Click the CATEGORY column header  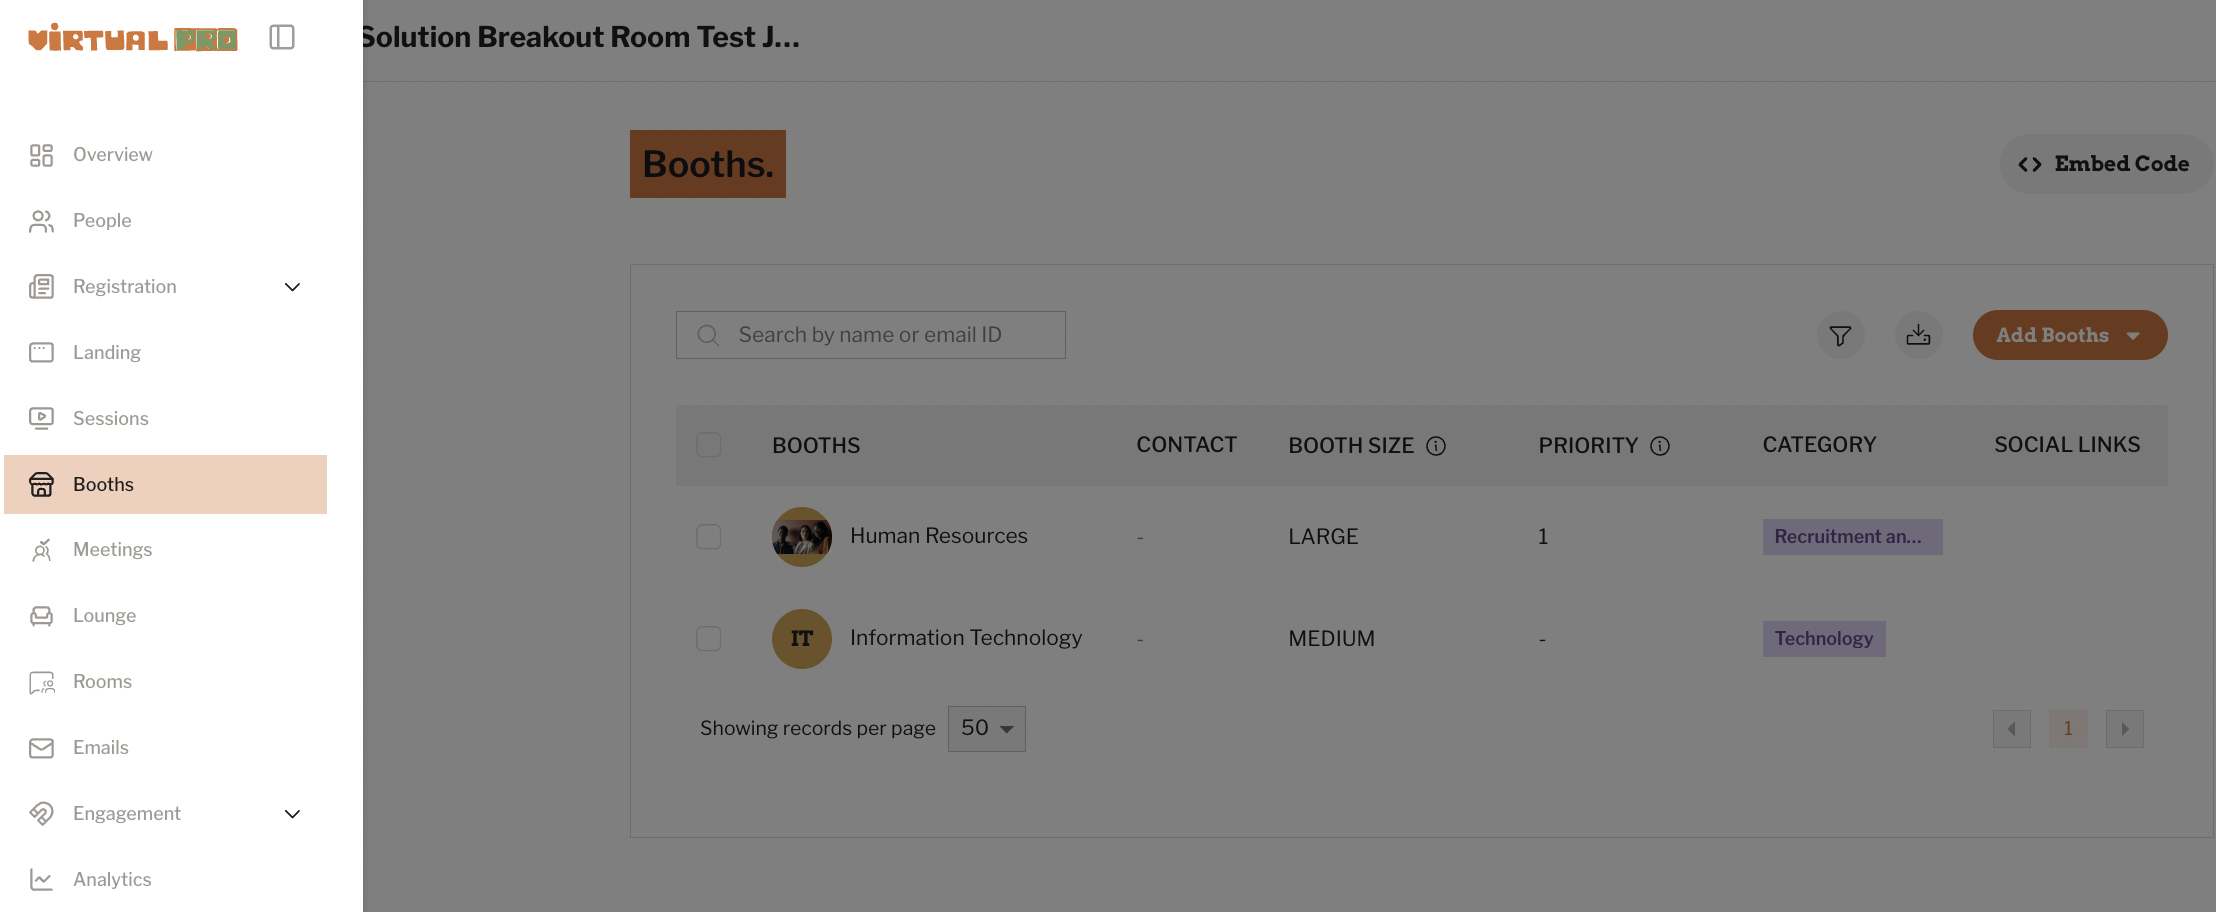pyautogui.click(x=1820, y=445)
